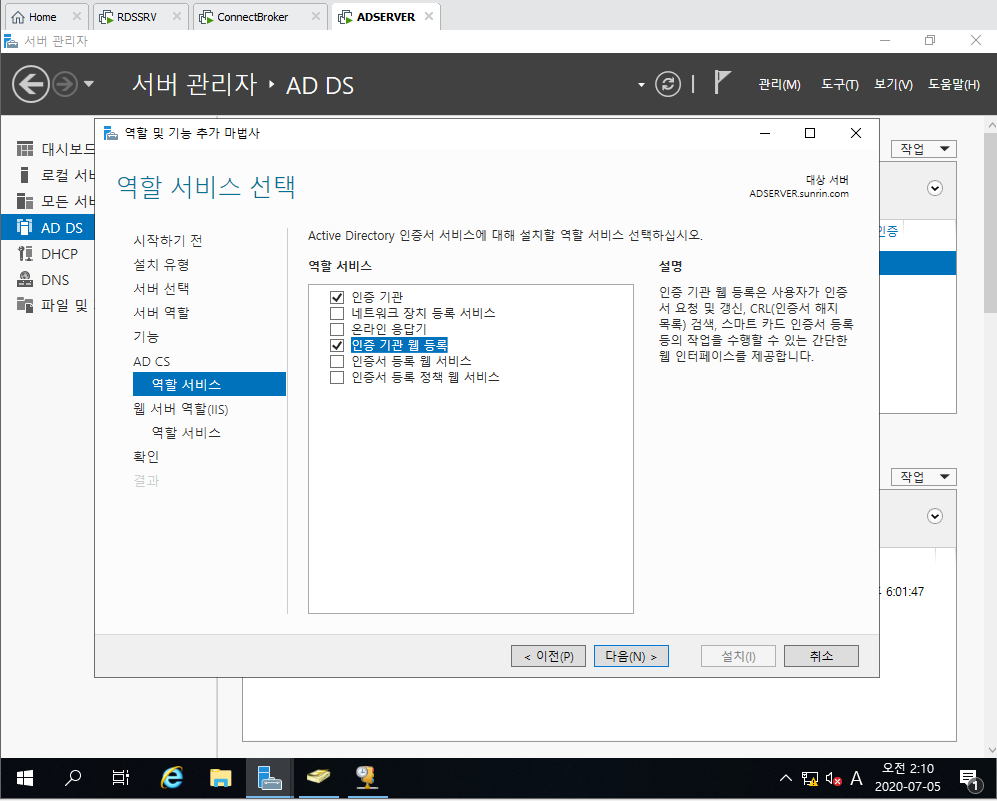997x801 pixels.
Task: Go to wizard step 서버 선택
Action: point(161,289)
